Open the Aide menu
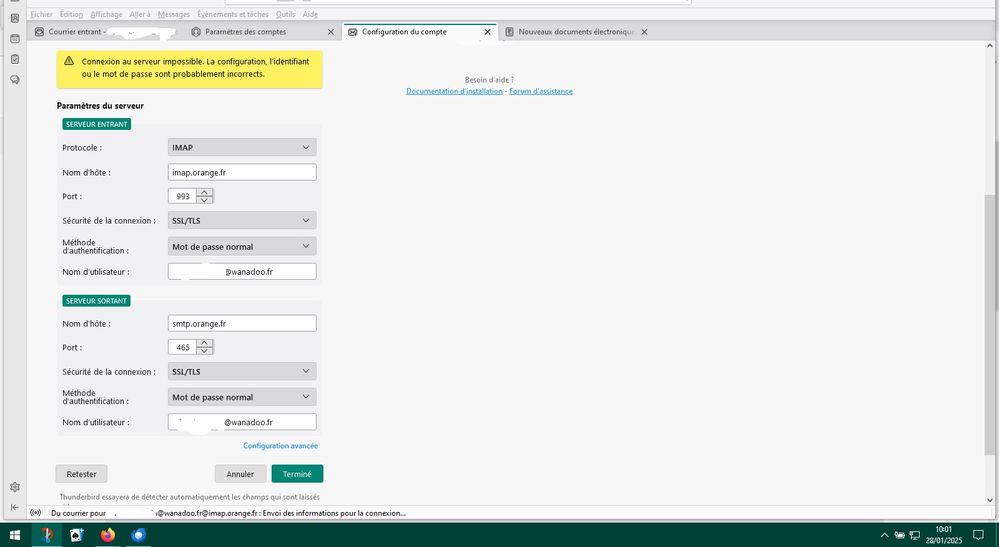Viewport: 999px width, 547px height. click(310, 14)
